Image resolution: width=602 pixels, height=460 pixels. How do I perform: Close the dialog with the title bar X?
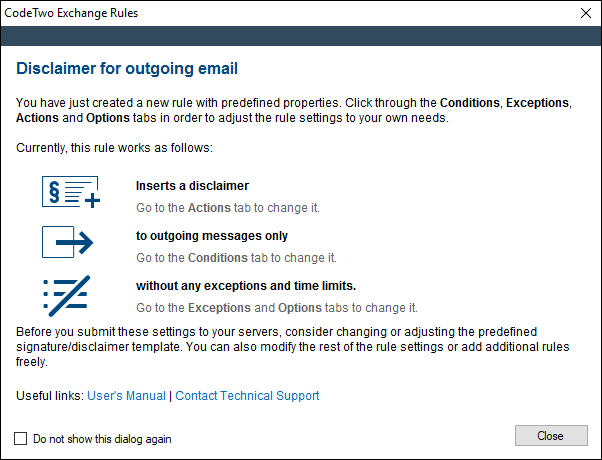(x=586, y=13)
